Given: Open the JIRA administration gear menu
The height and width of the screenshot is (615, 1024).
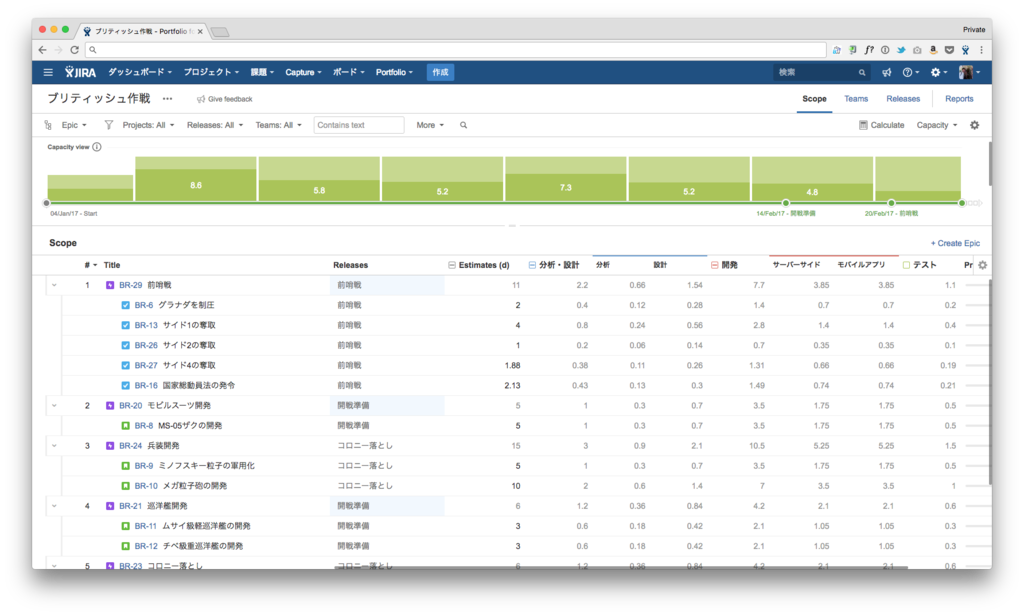Looking at the screenshot, I should click(x=938, y=72).
